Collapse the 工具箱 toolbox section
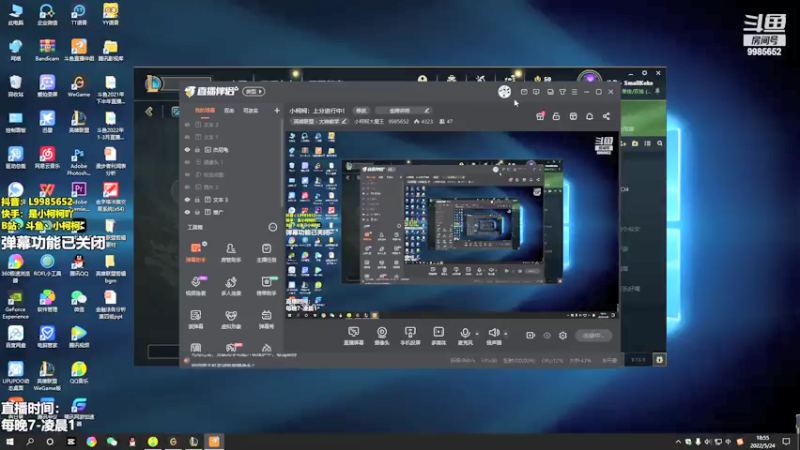Screen dimensions: 800x450 coord(272,227)
